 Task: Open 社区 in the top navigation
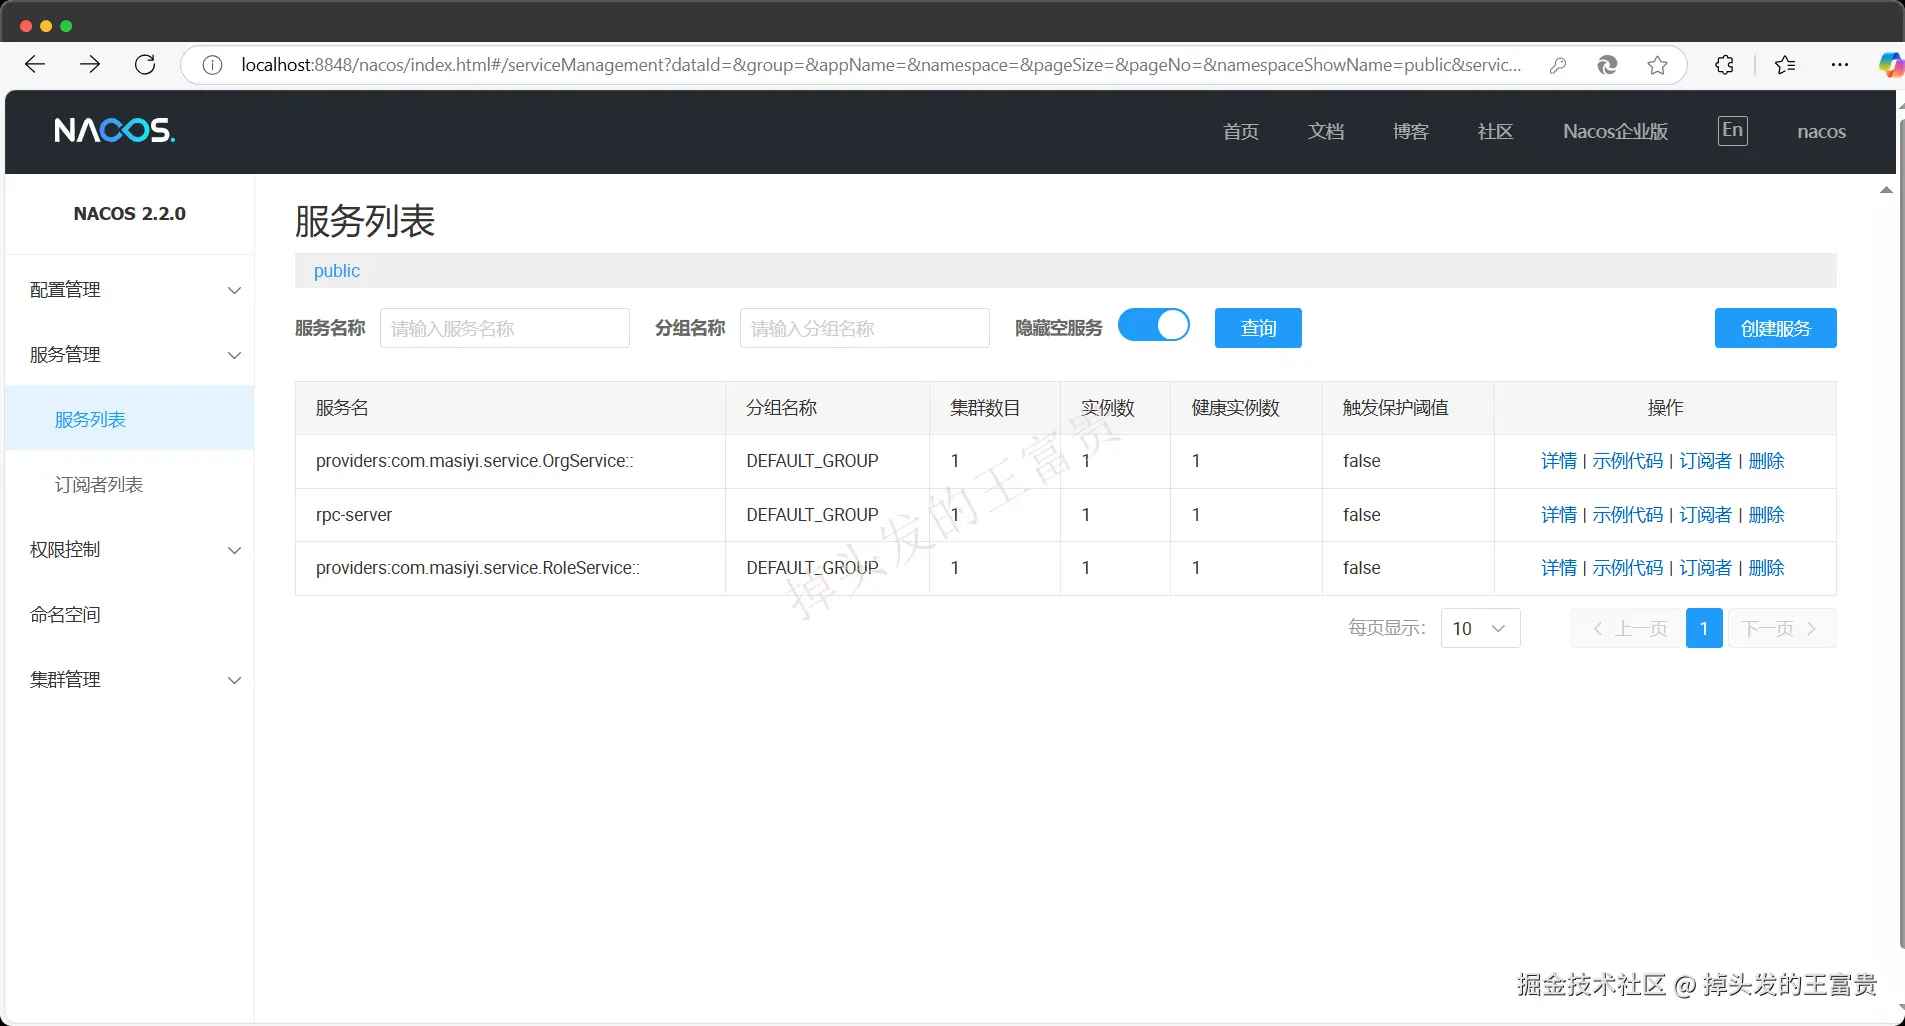tap(1495, 132)
